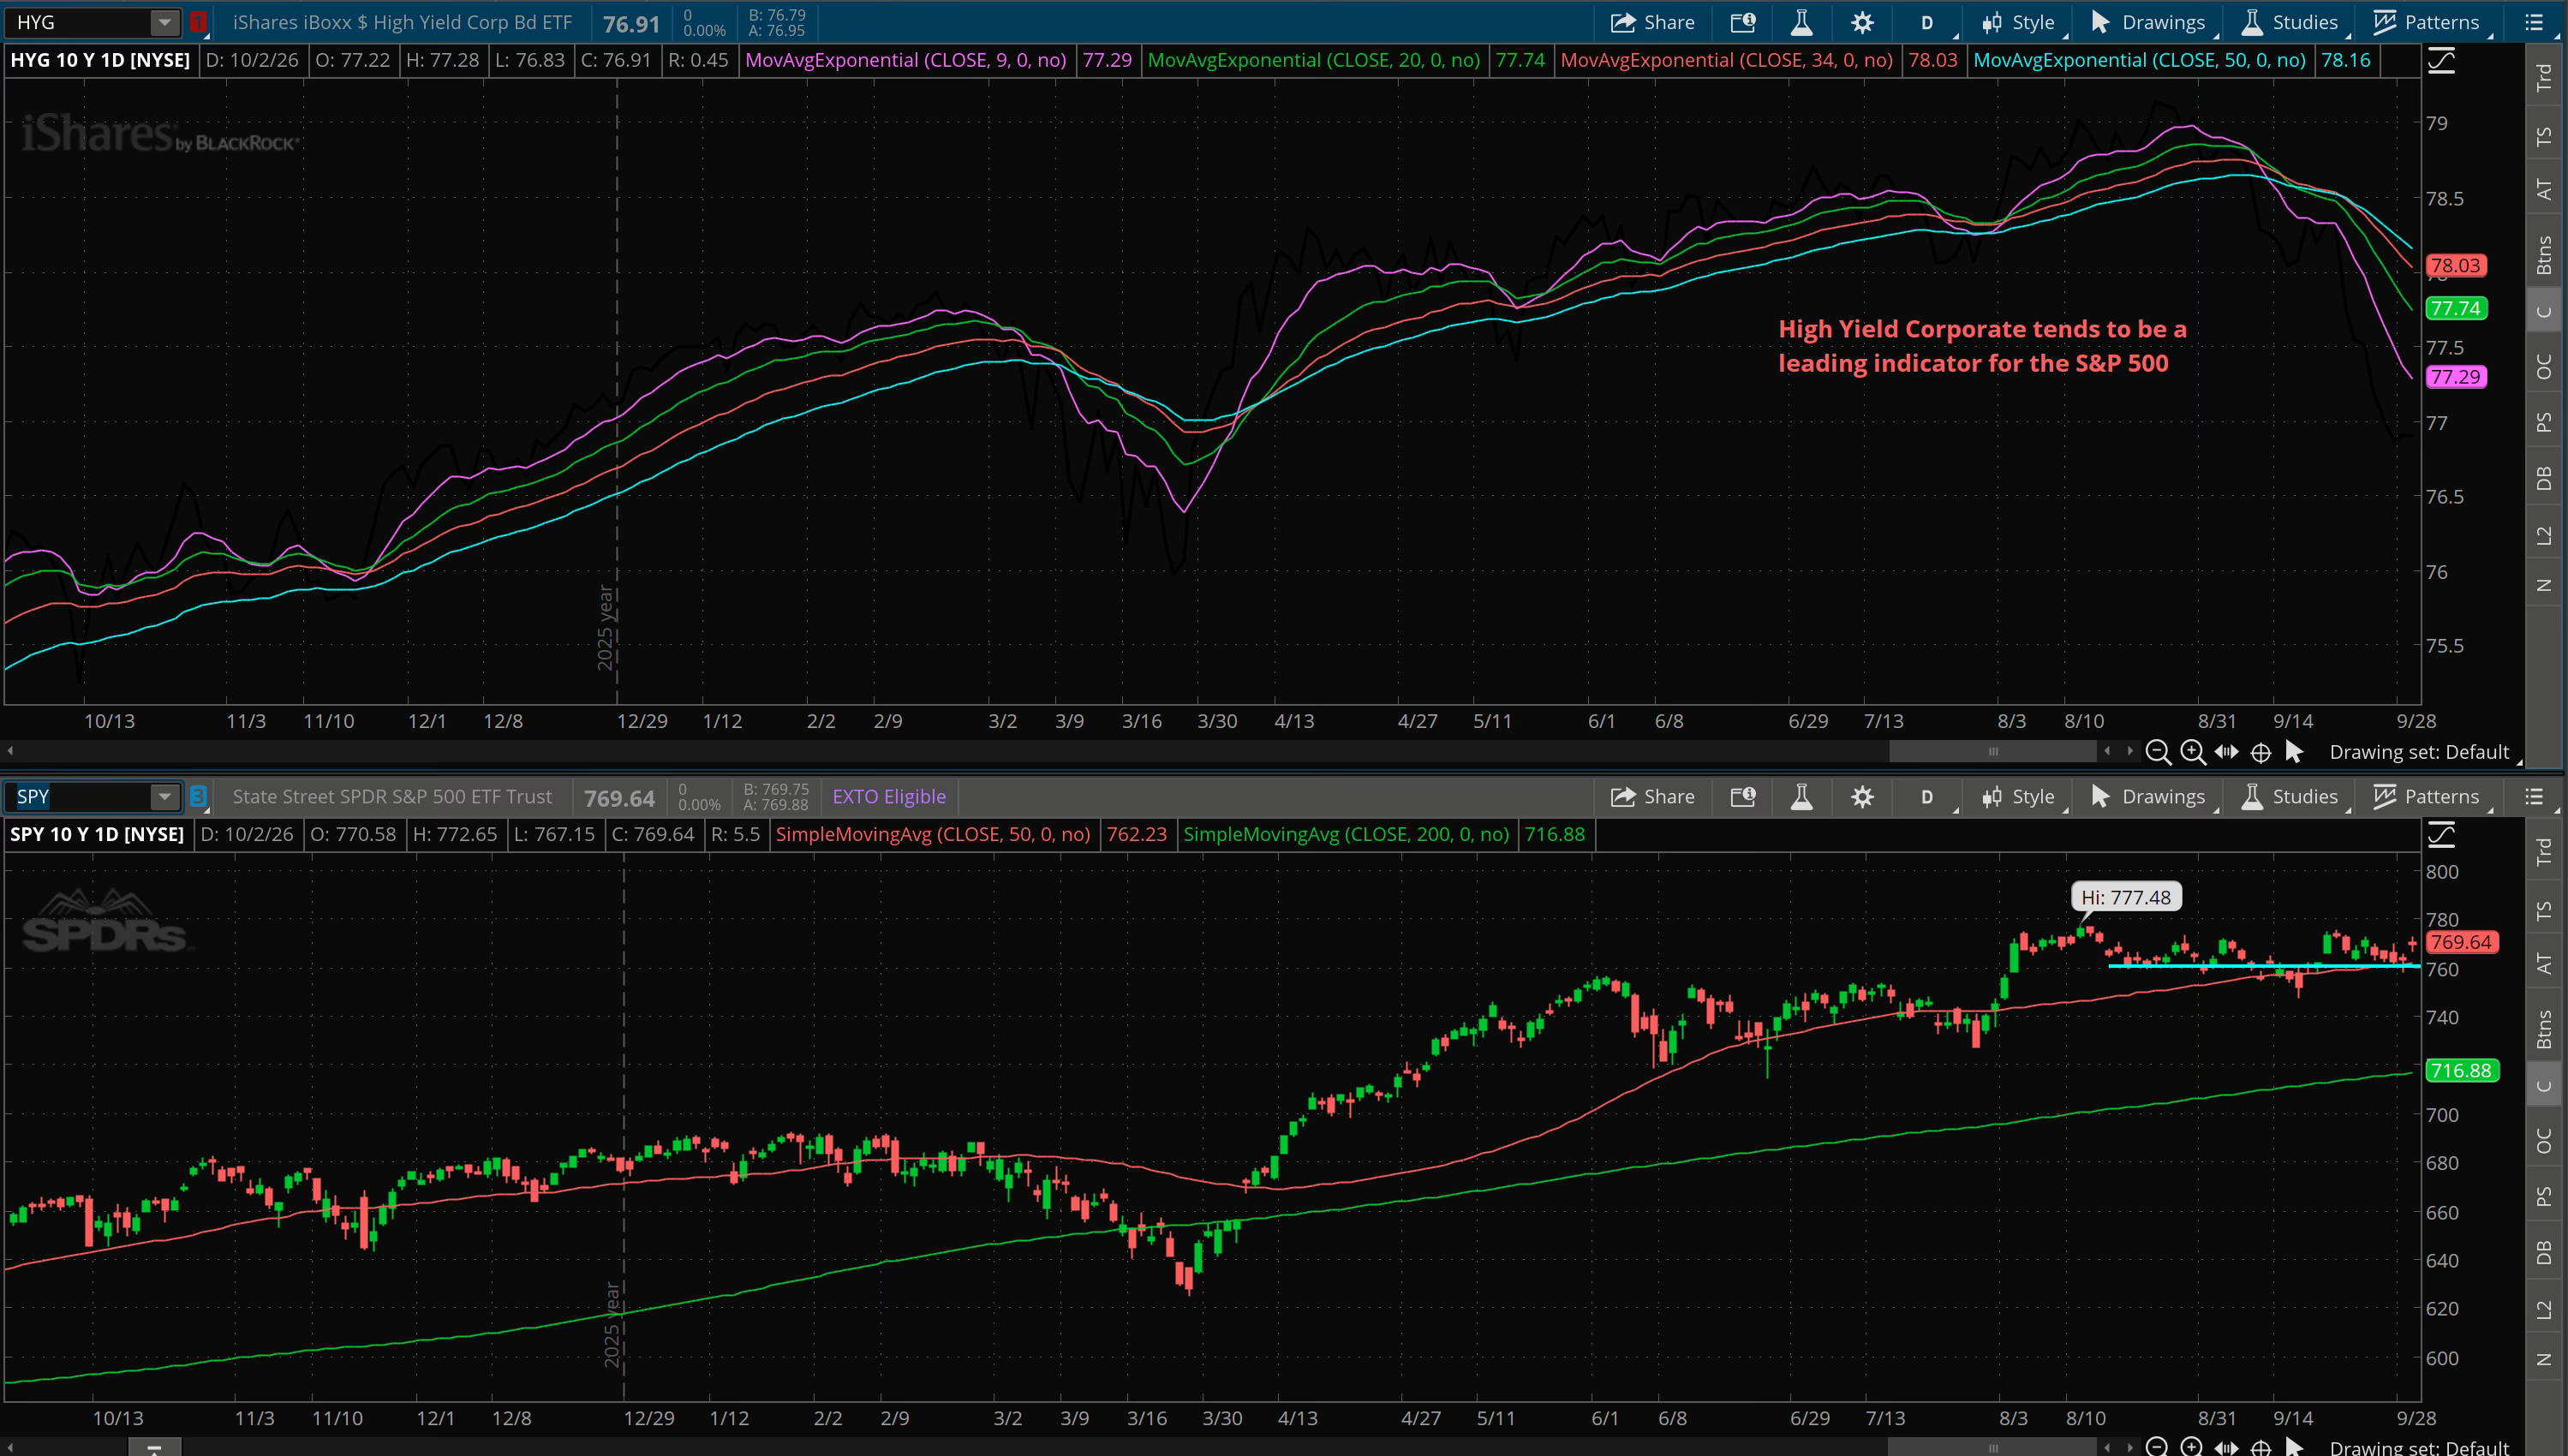Click the crosshair pan icon below HYG chart
The height and width of the screenshot is (1456, 2568).
(x=2260, y=752)
